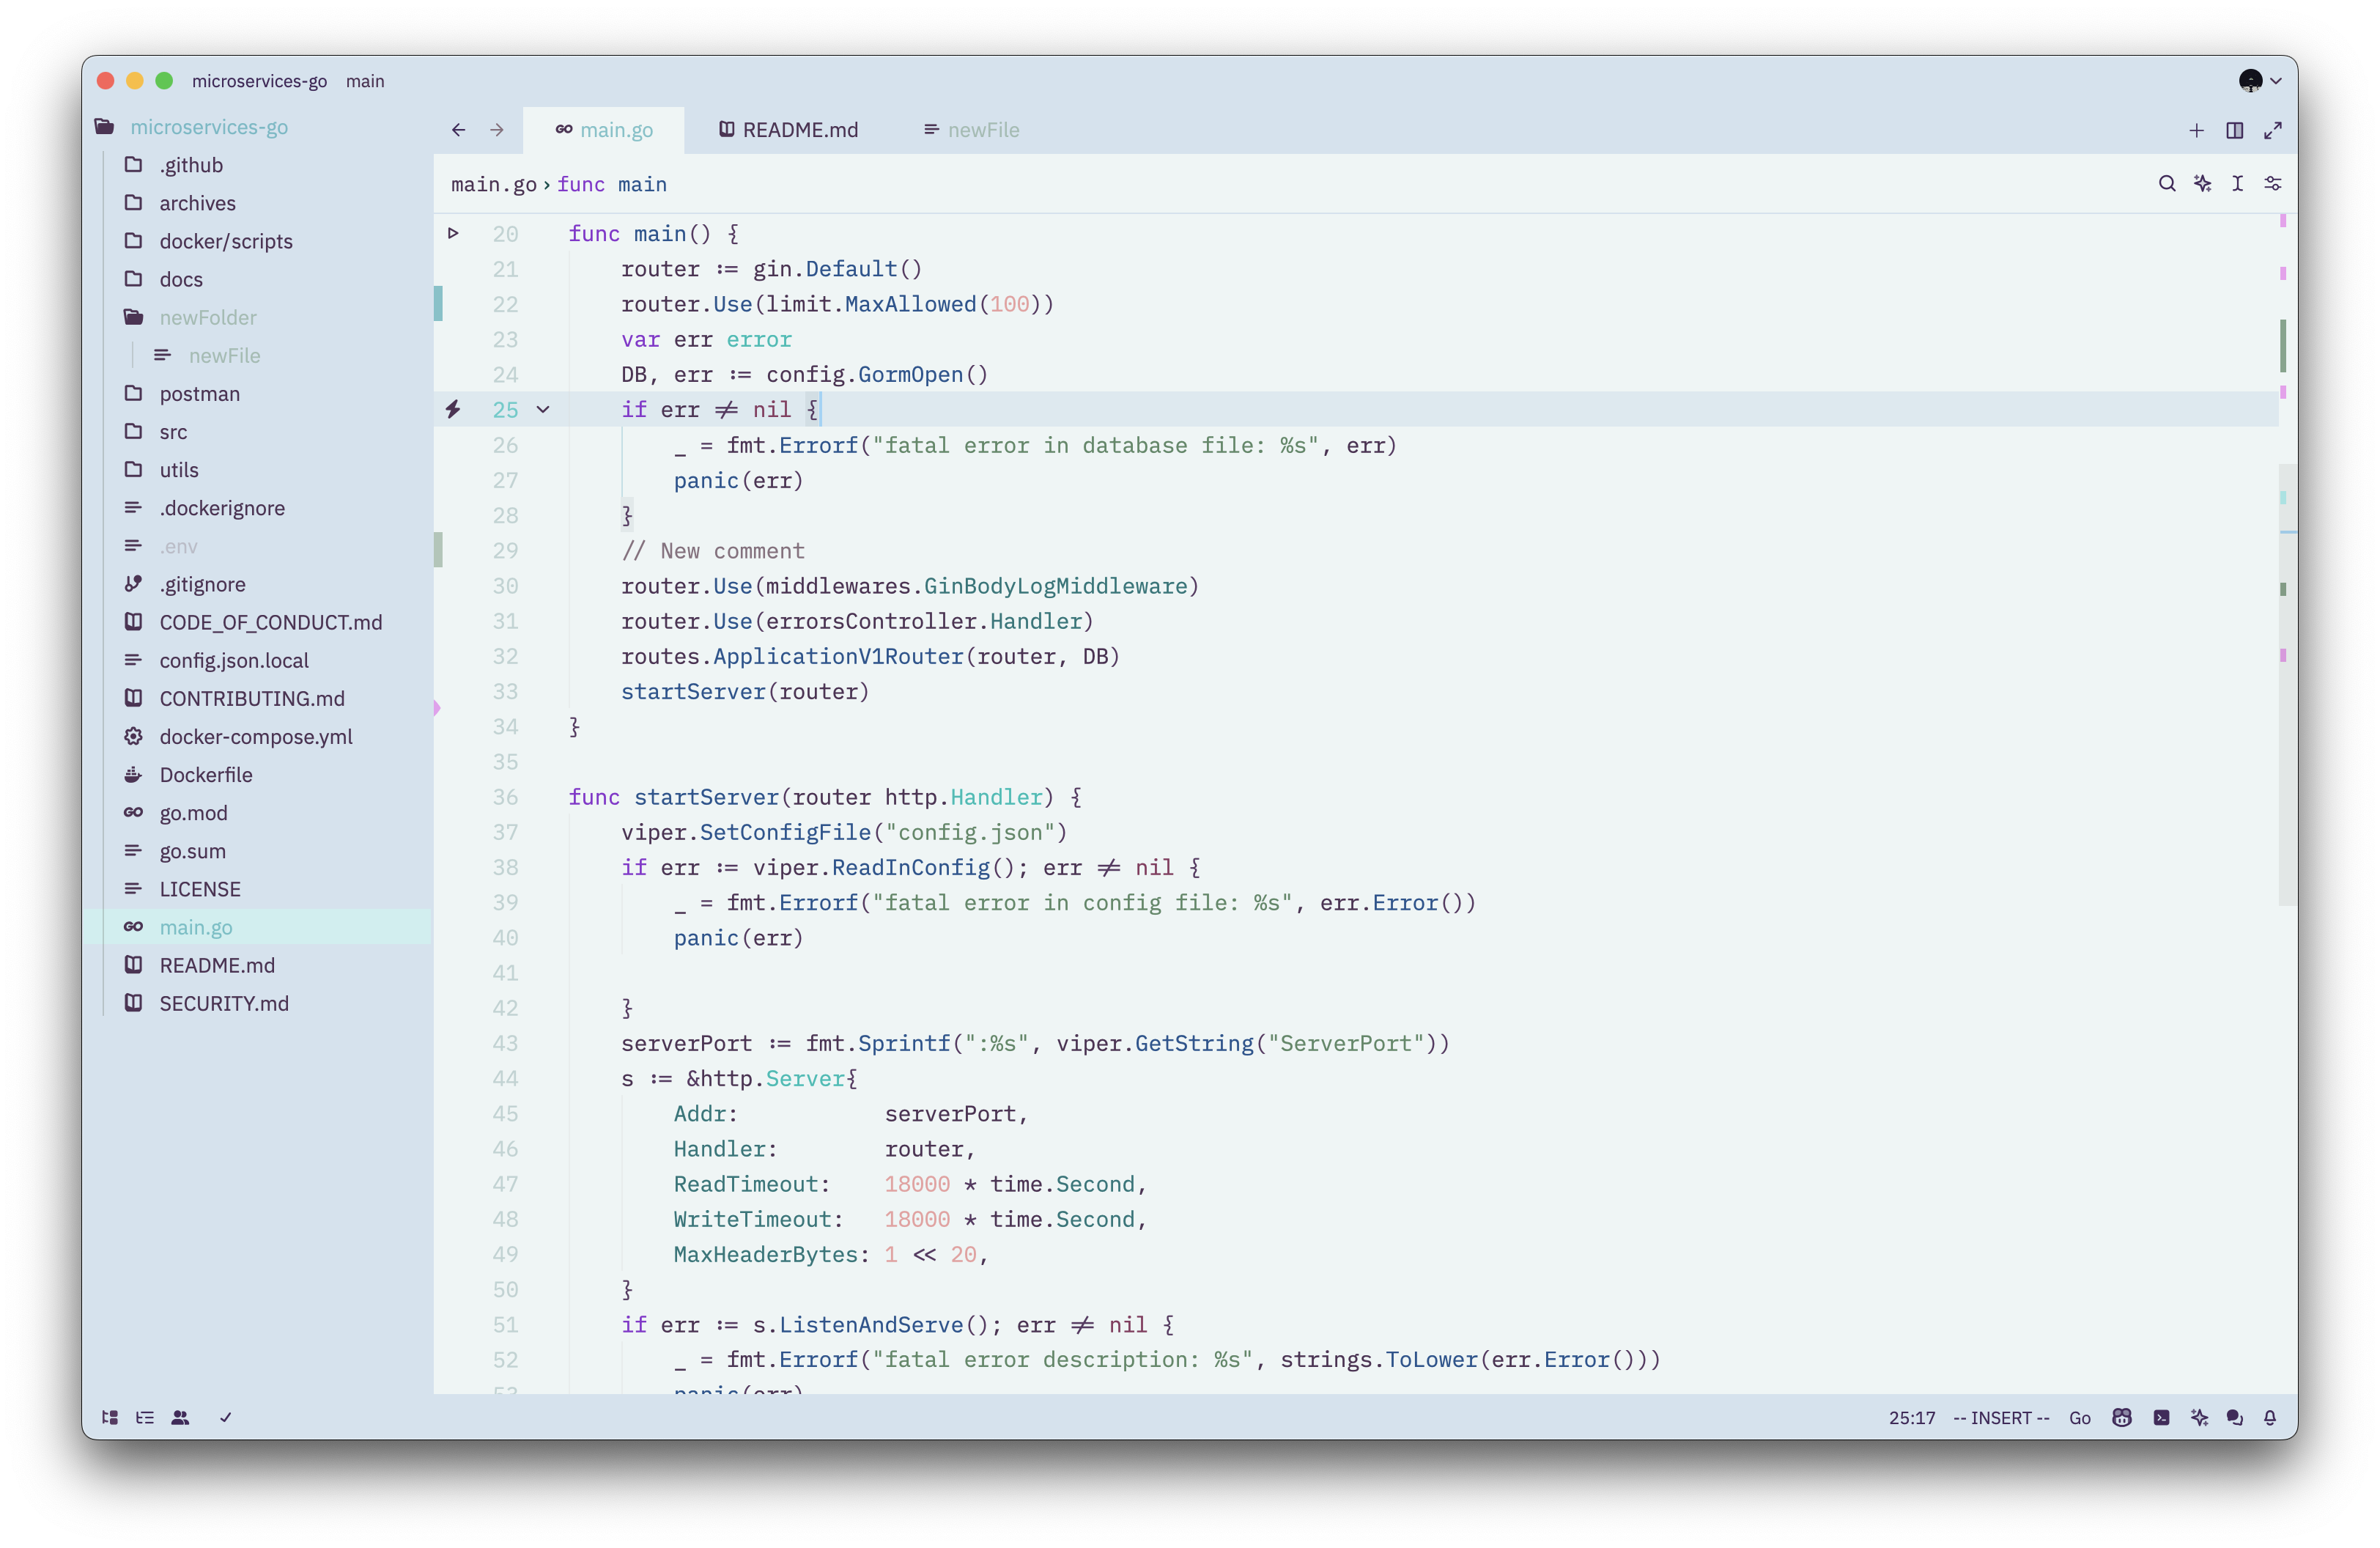Image resolution: width=2380 pixels, height=1548 pixels.
Task: Click the buffer search magnifier icon
Action: coord(2166,183)
